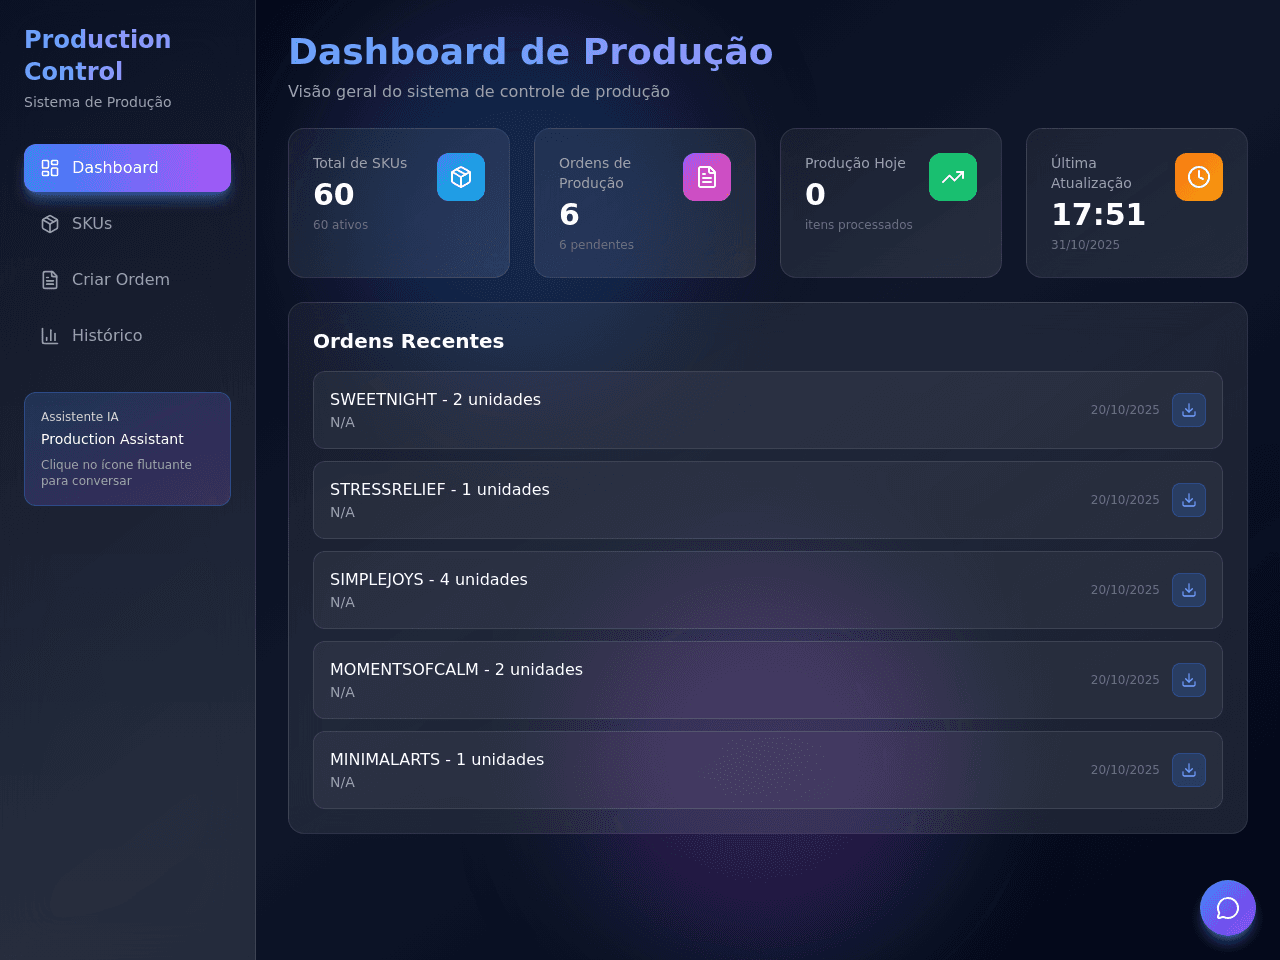Open Criar Ordem in the sidebar
Screen dimensions: 1280x960
click(x=127, y=280)
